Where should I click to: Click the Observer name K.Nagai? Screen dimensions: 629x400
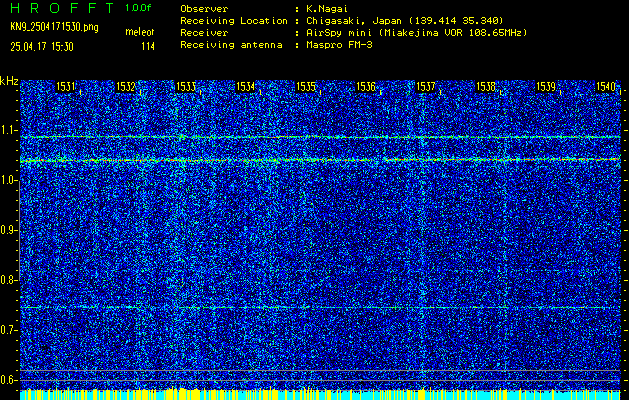[327, 9]
